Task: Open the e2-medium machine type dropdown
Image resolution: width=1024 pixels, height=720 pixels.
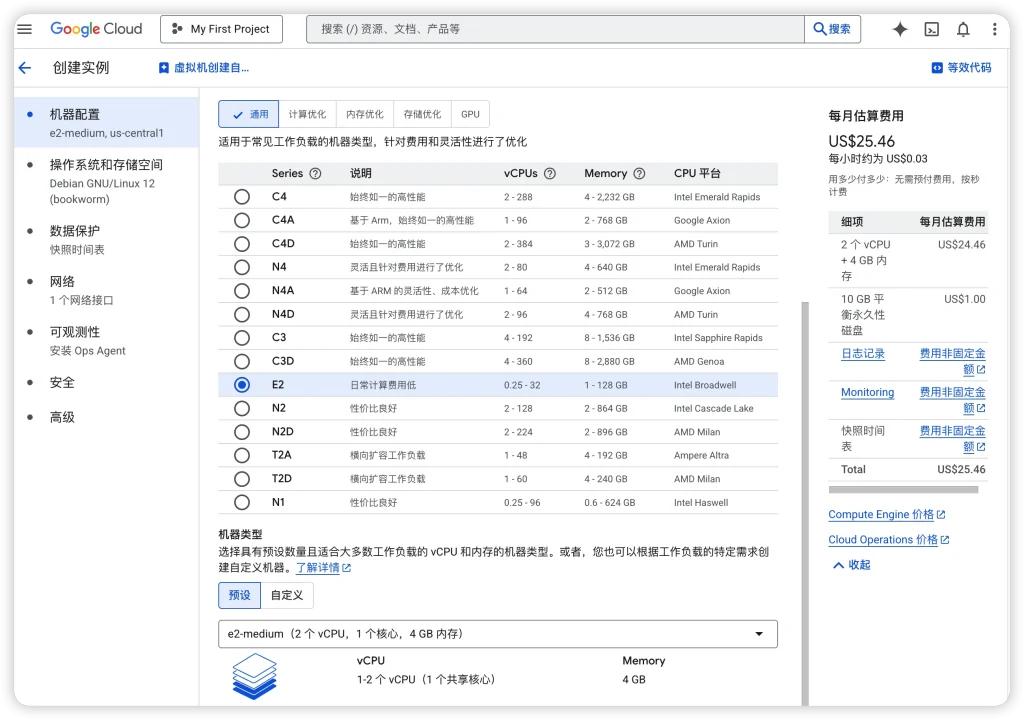Action: click(497, 634)
